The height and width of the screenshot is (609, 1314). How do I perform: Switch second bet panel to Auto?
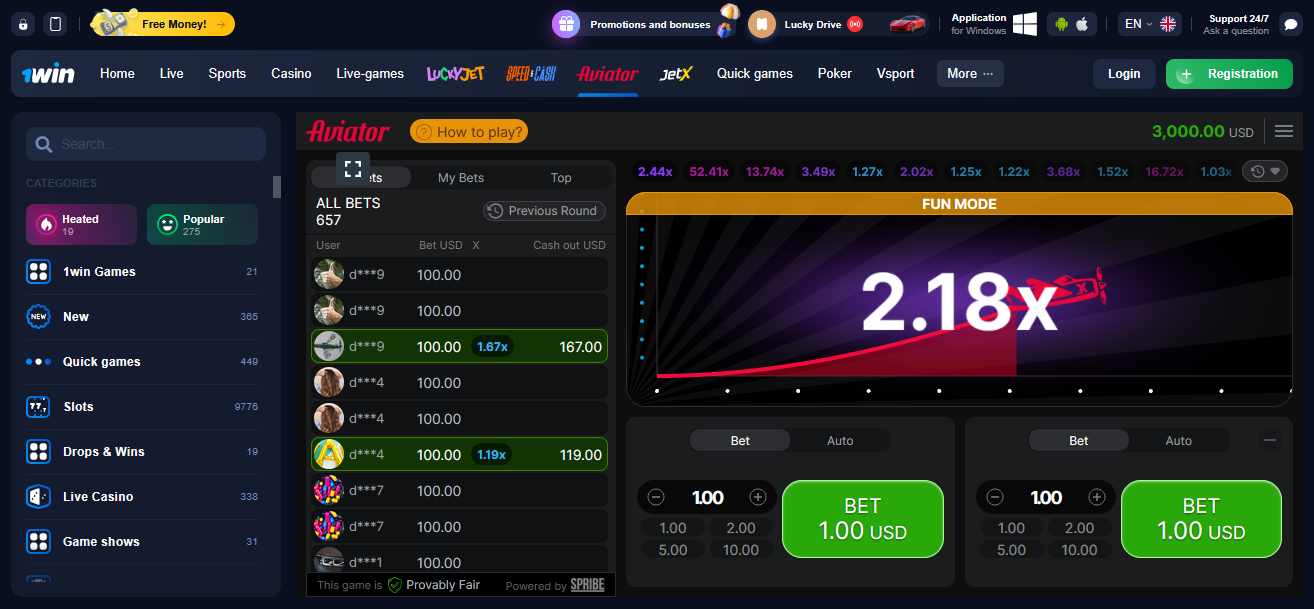[x=1179, y=441]
